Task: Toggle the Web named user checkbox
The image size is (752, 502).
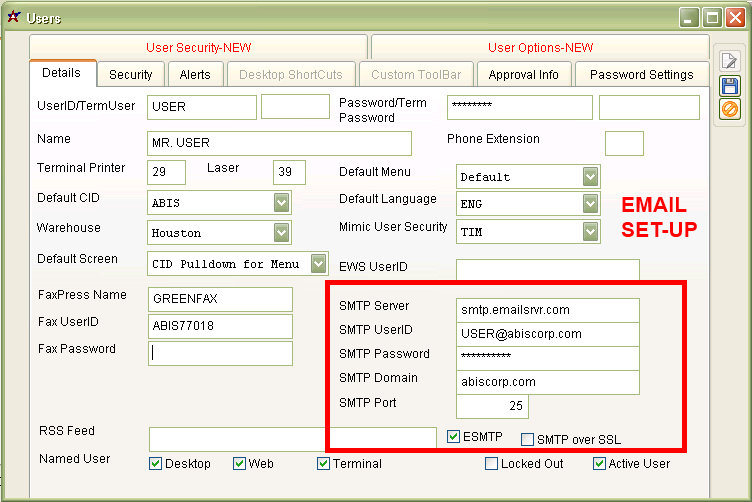Action: click(239, 464)
